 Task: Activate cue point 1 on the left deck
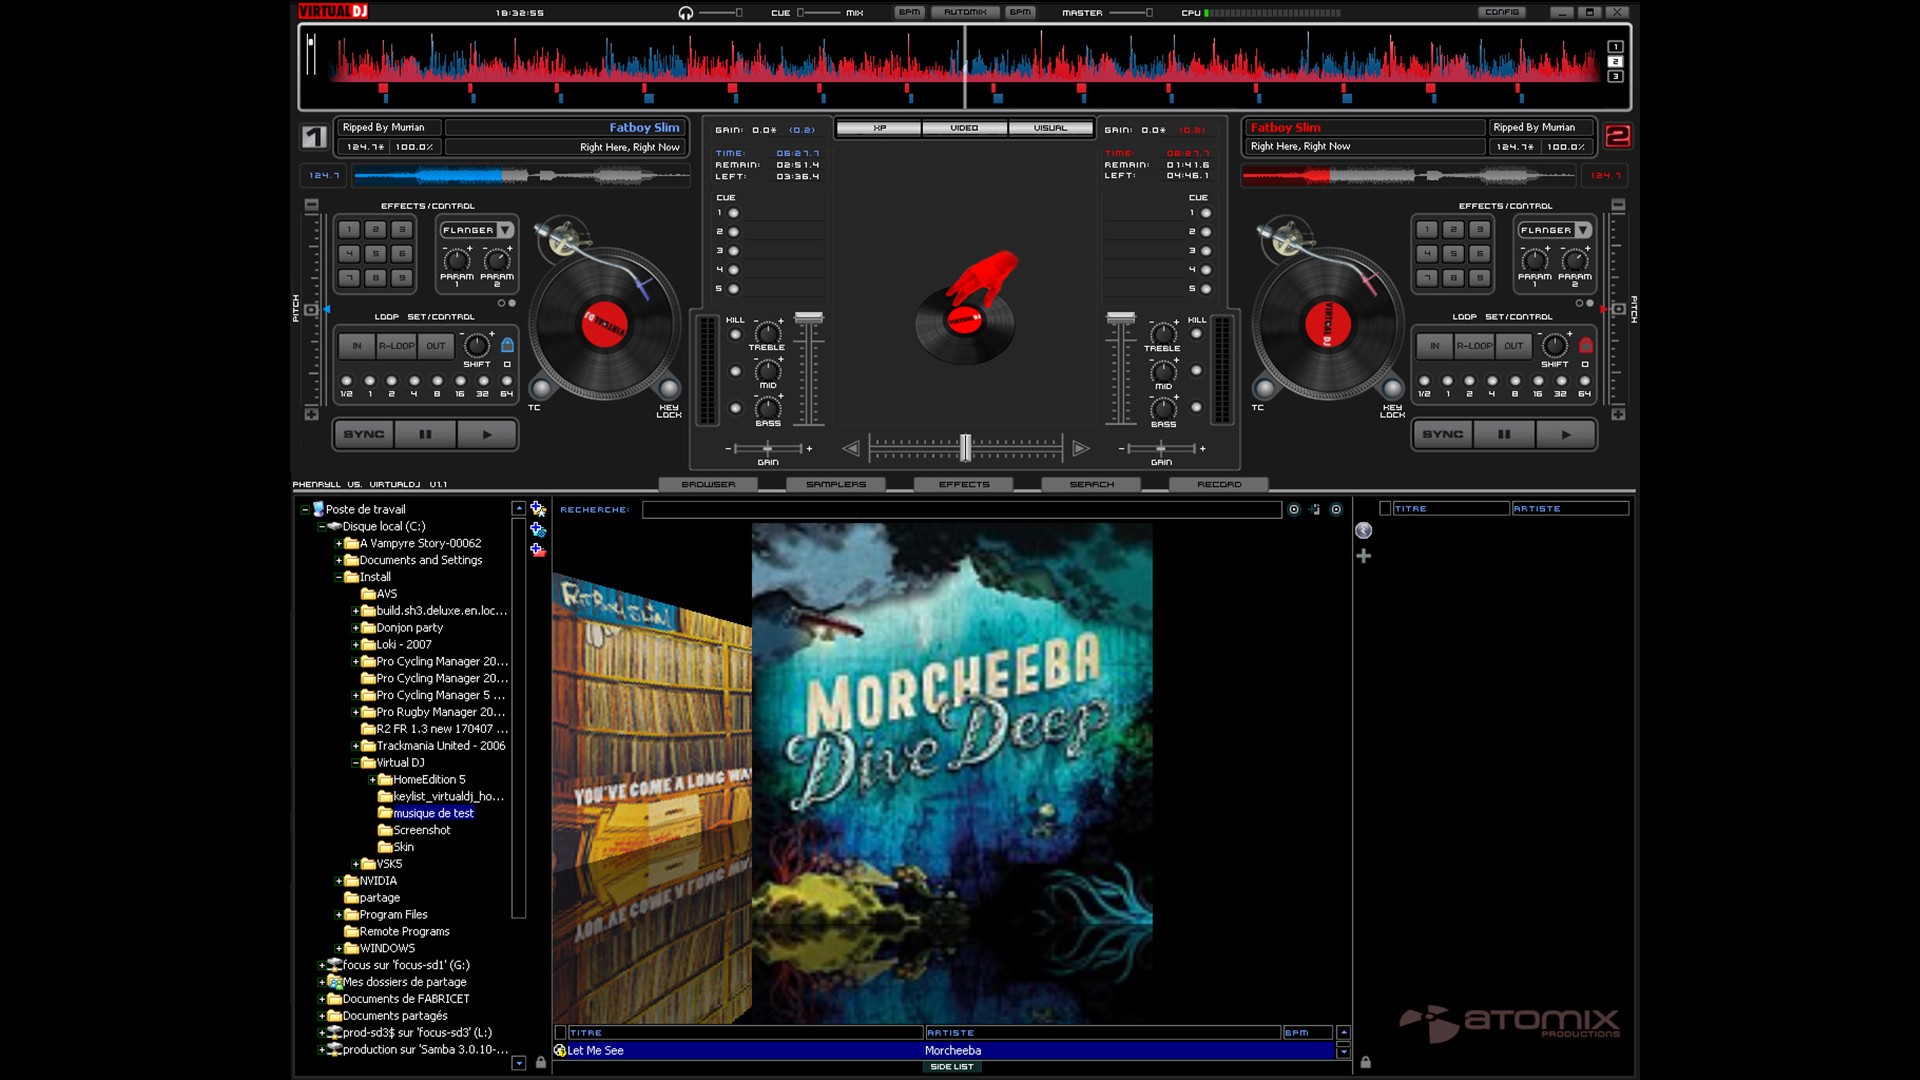pos(735,212)
